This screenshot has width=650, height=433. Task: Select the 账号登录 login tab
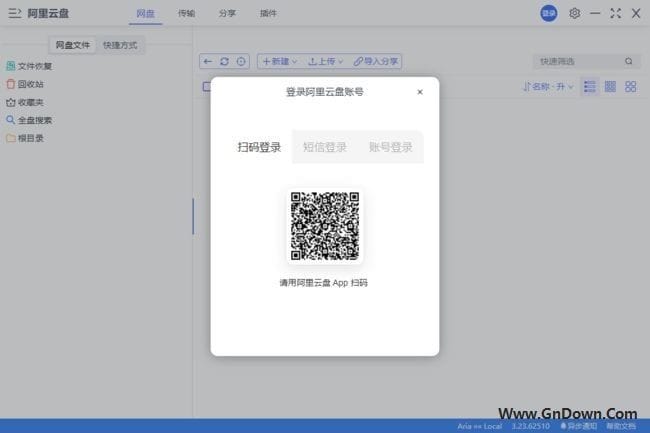[390, 147]
